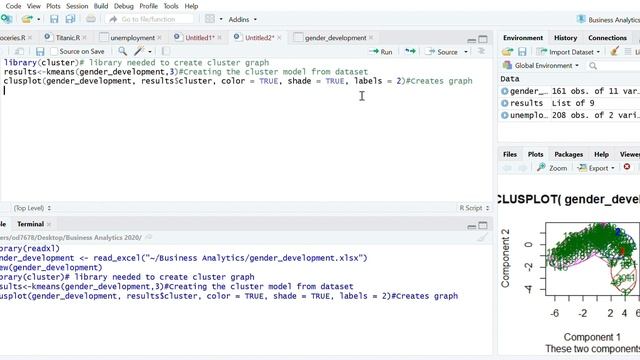Switch to the Packages tab
This screenshot has width=640, height=360.
[x=569, y=154]
